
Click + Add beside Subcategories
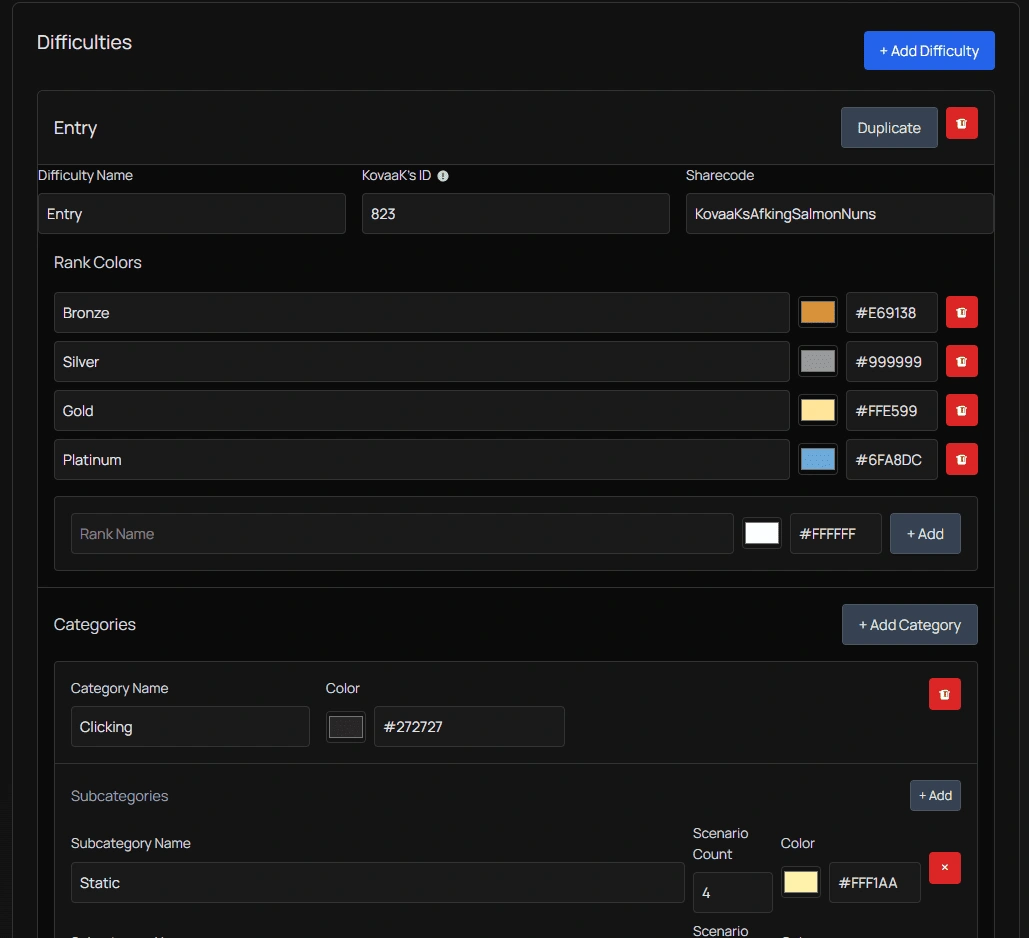[x=934, y=795]
